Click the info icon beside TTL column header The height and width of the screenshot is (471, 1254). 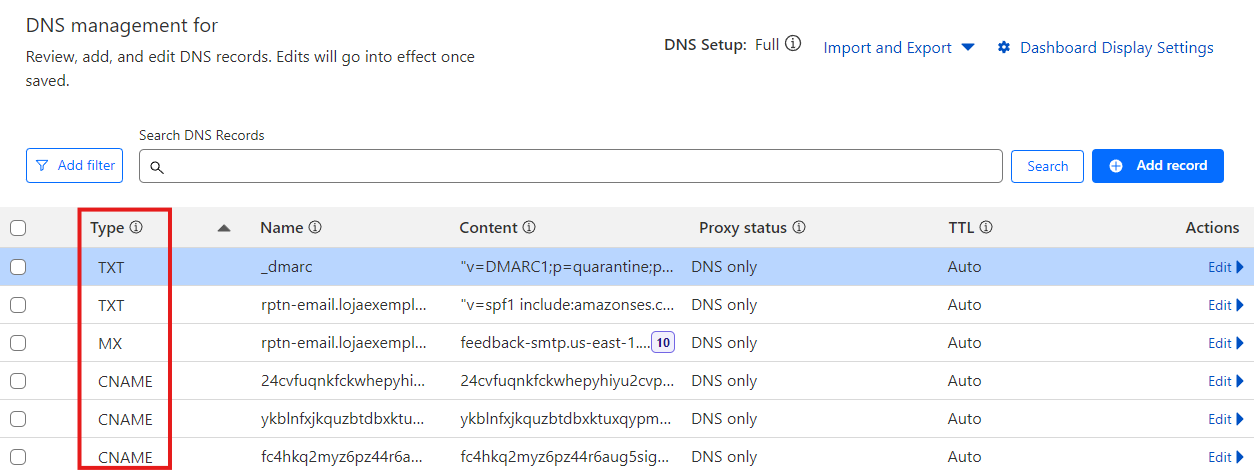tap(986, 228)
